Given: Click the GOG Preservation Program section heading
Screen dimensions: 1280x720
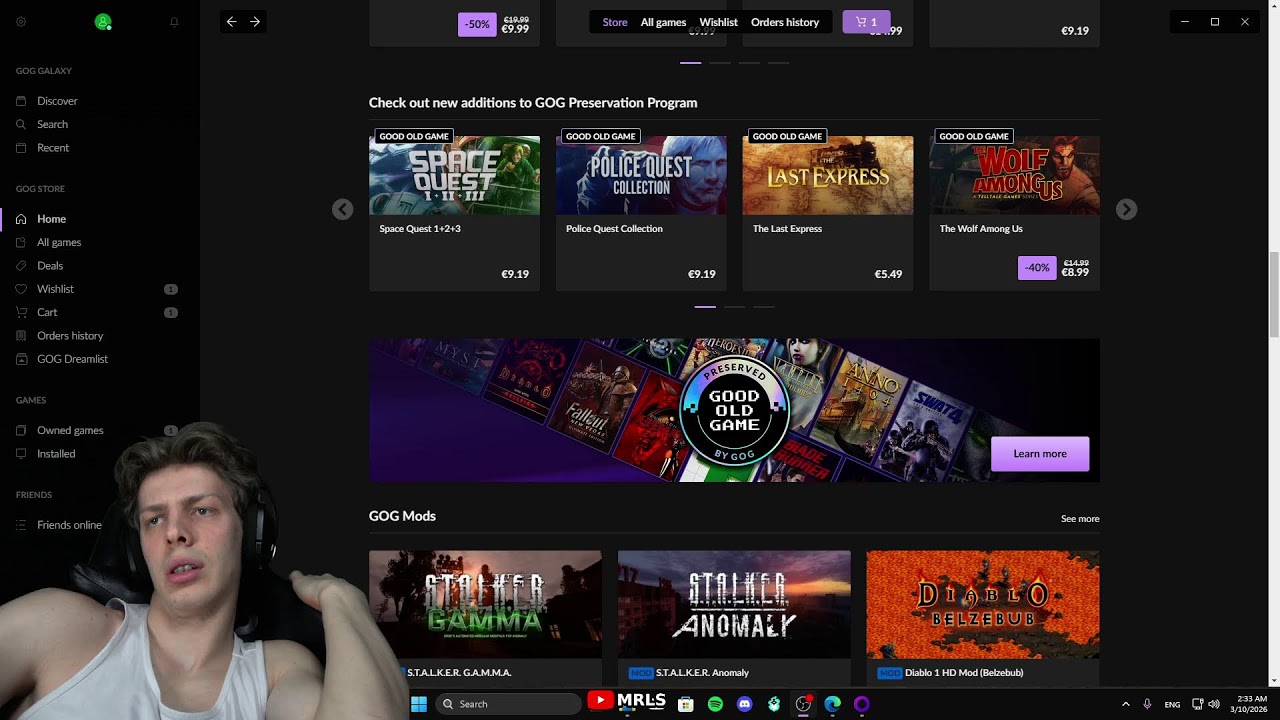Looking at the screenshot, I should [x=533, y=103].
